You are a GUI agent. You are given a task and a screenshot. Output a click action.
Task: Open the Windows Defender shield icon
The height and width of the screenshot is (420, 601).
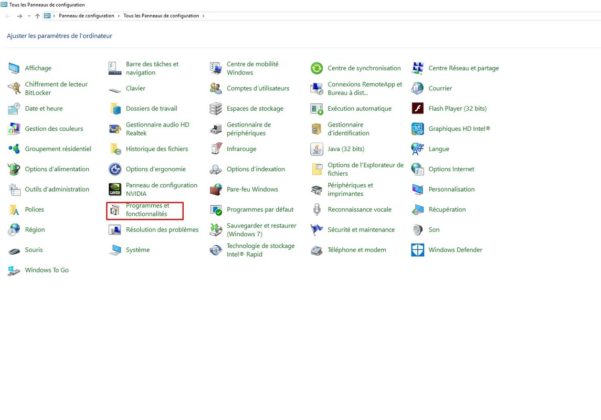point(418,250)
